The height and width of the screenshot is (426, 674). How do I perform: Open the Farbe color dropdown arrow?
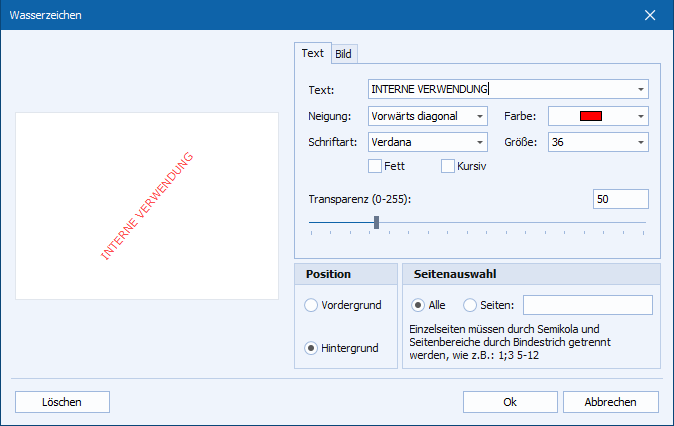pyautogui.click(x=640, y=116)
